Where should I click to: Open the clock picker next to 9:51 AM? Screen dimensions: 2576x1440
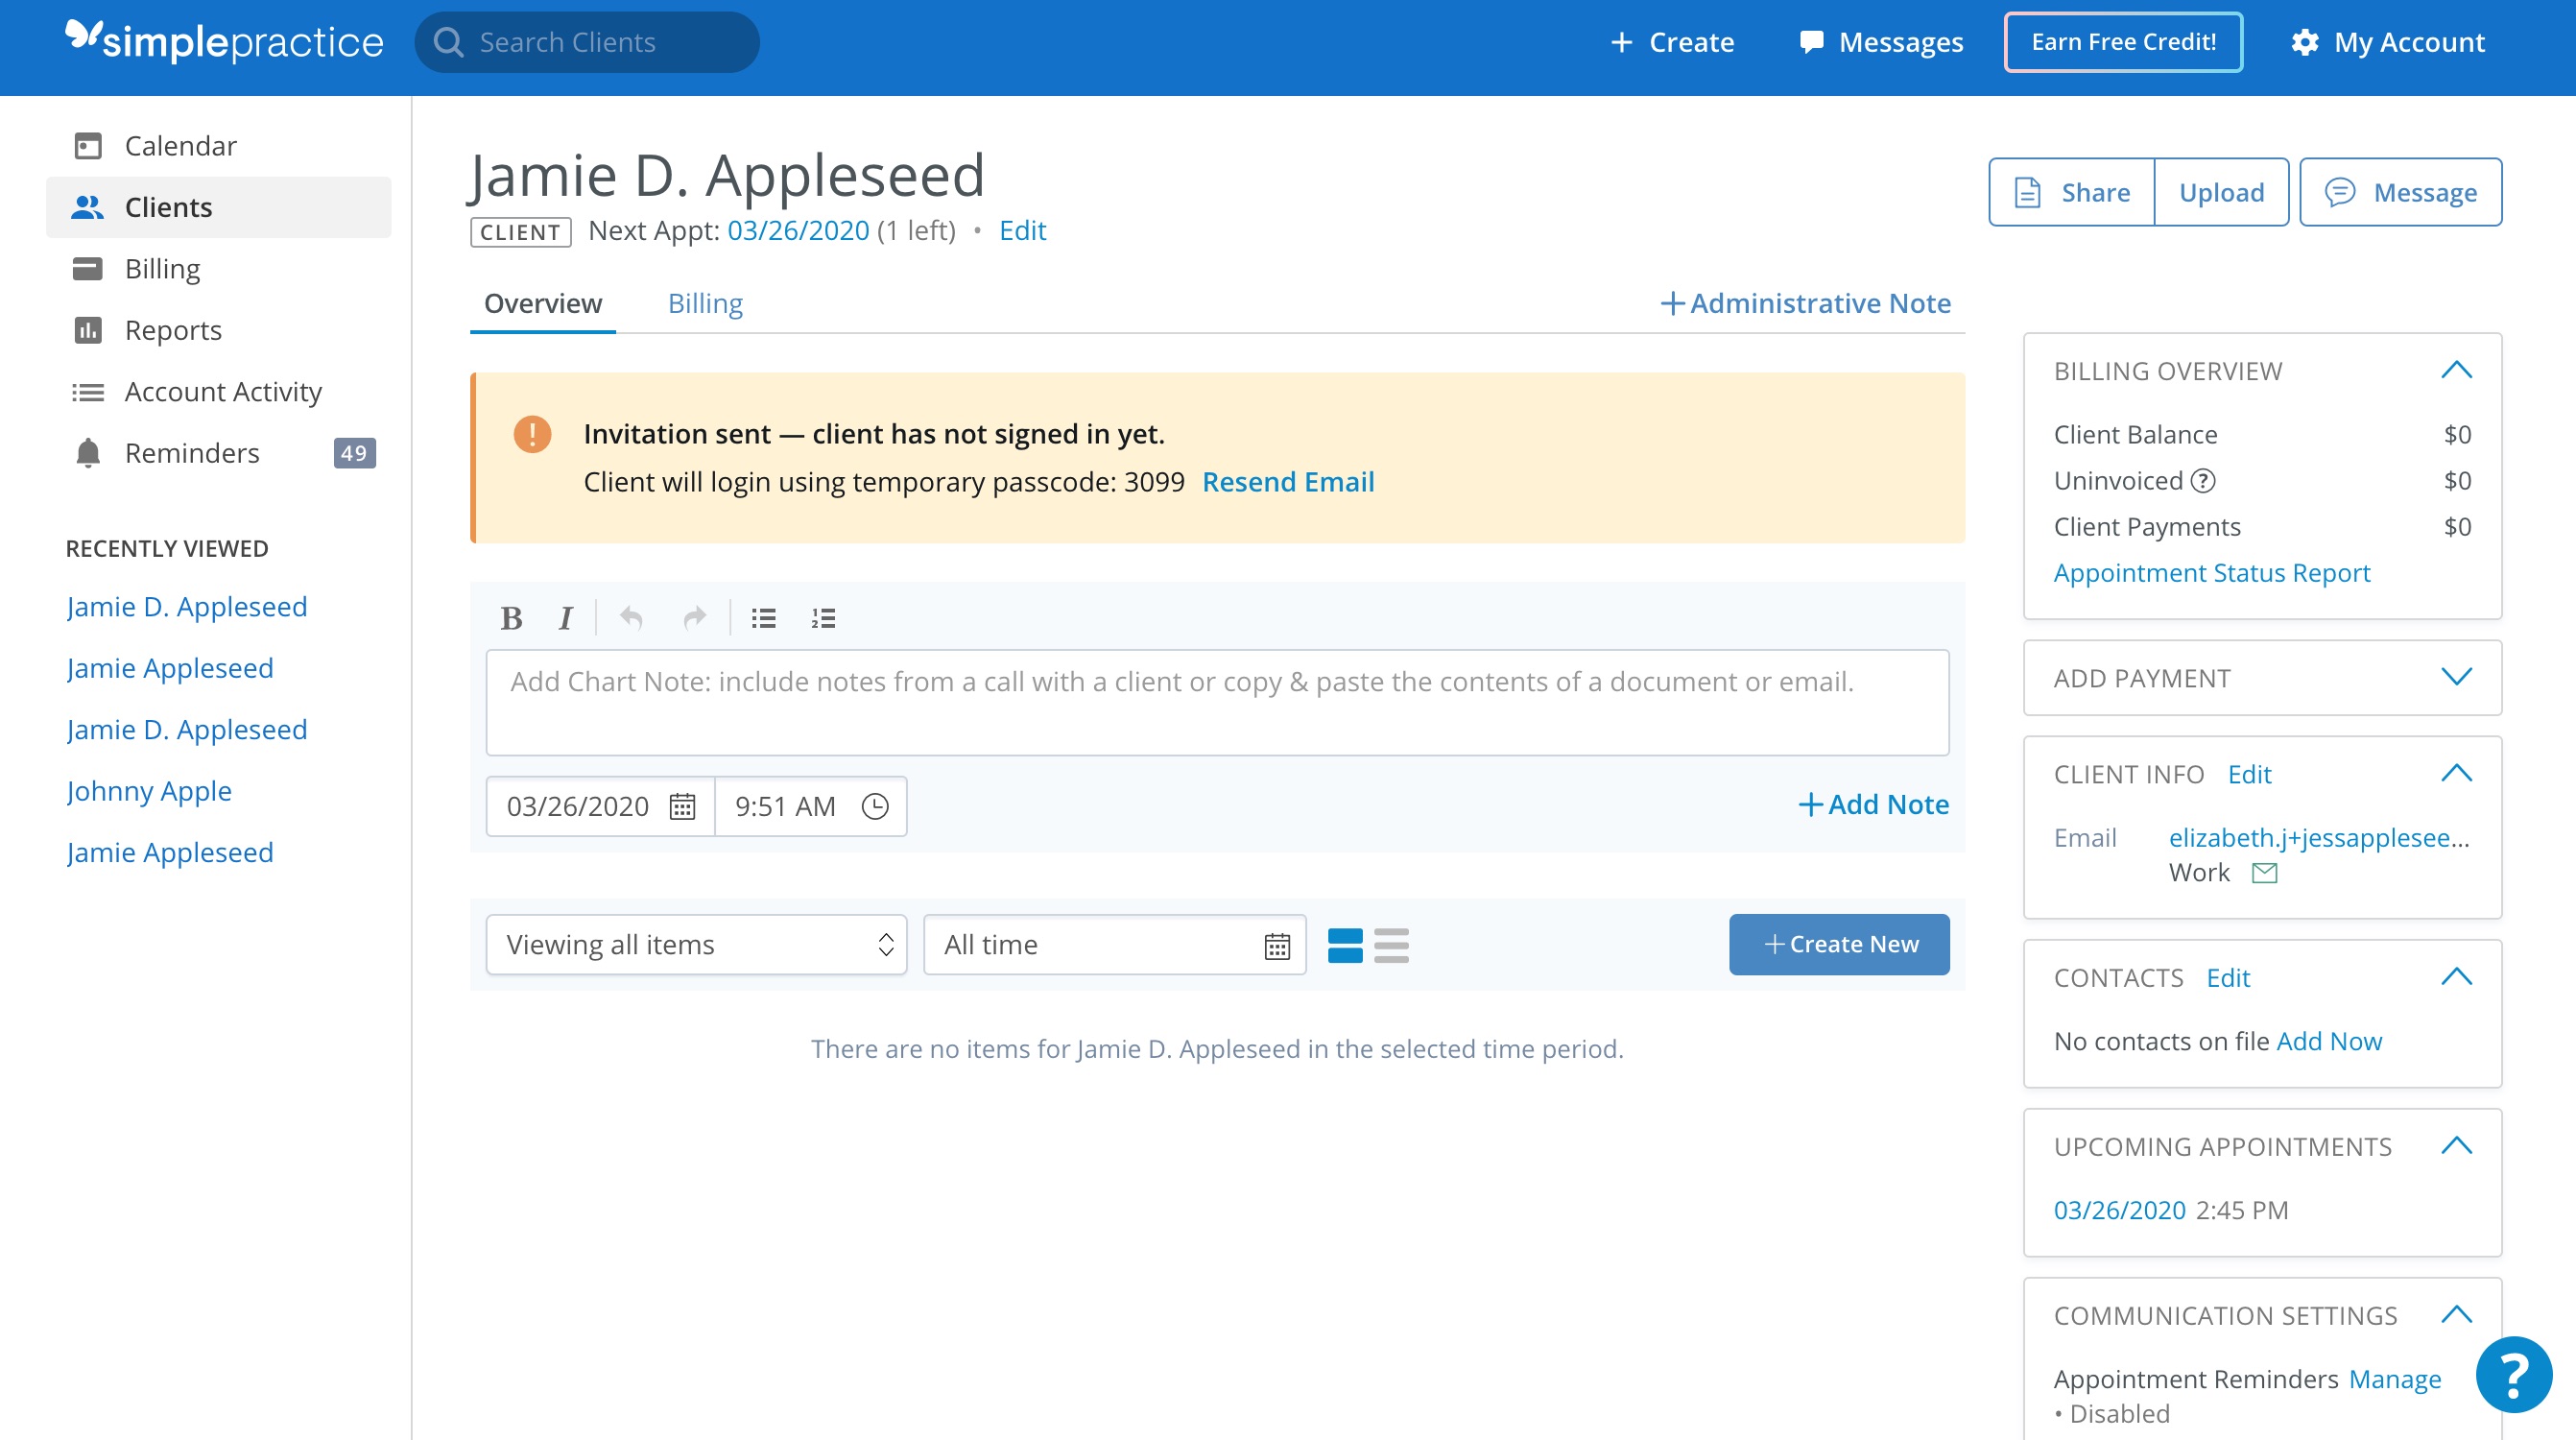tap(875, 805)
